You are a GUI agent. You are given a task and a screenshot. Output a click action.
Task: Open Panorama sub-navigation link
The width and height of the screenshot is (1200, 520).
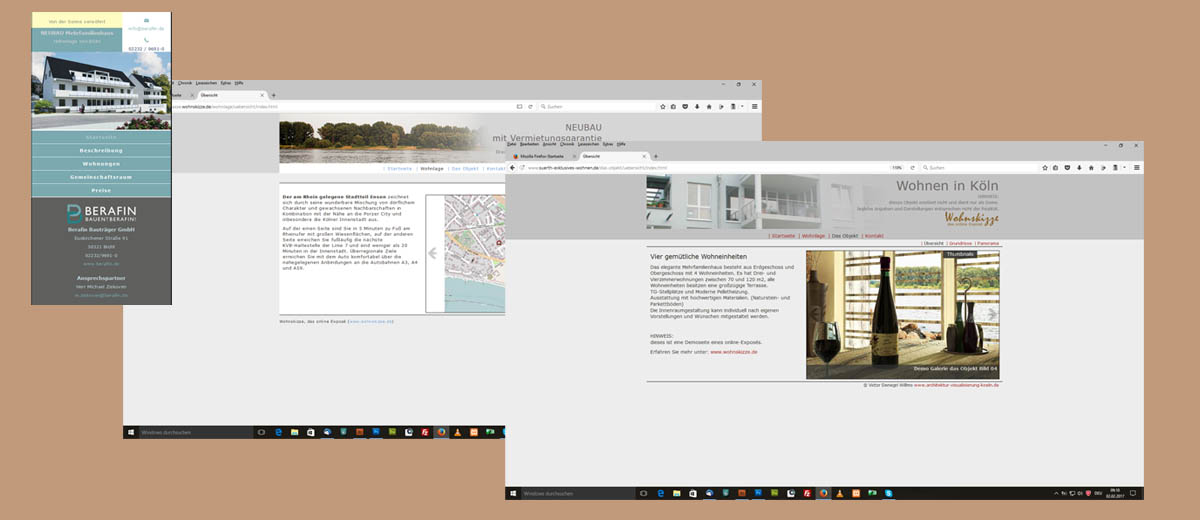(988, 243)
